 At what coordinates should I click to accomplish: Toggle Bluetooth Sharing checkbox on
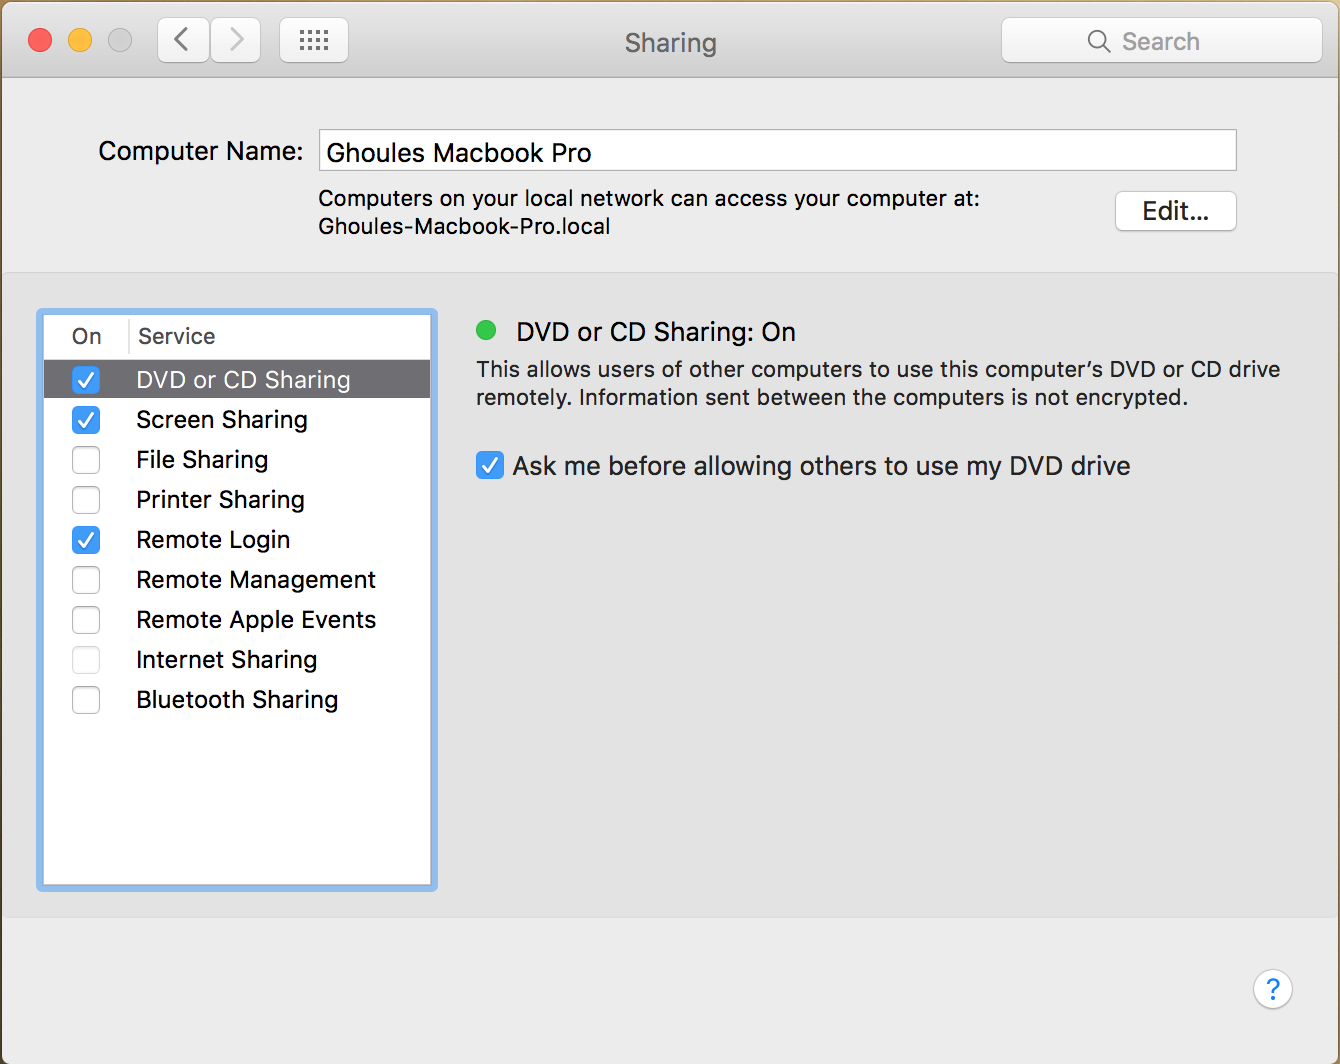coord(86,700)
